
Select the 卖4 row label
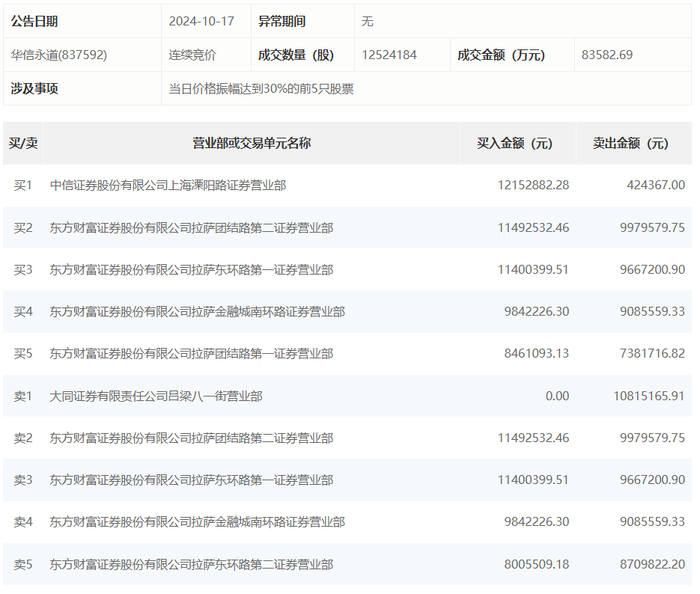click(x=23, y=522)
